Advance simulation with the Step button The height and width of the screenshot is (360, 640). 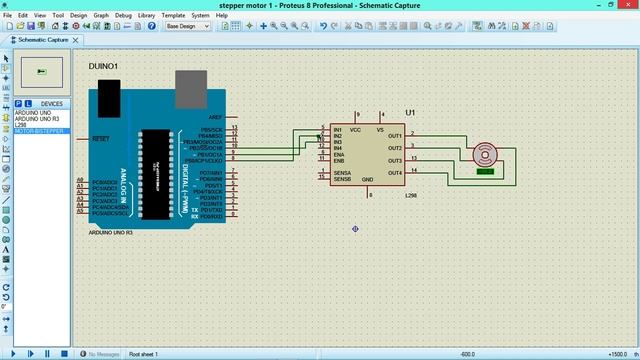(30, 354)
